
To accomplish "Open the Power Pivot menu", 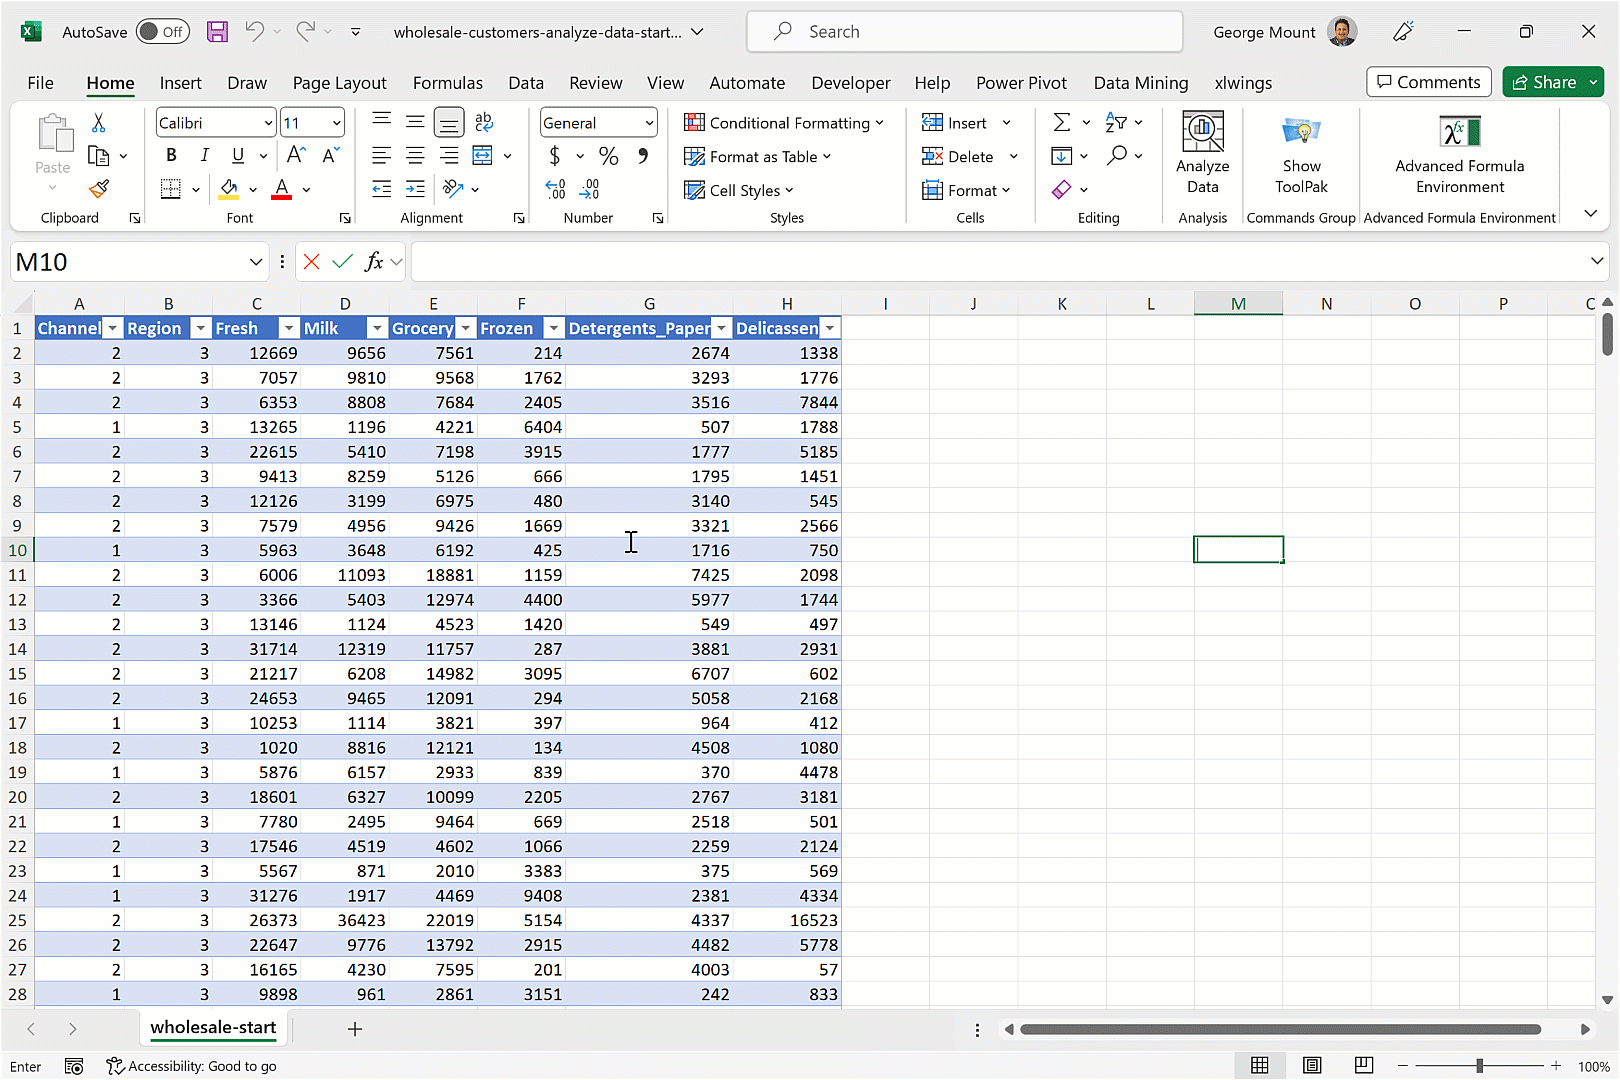I will point(1021,83).
